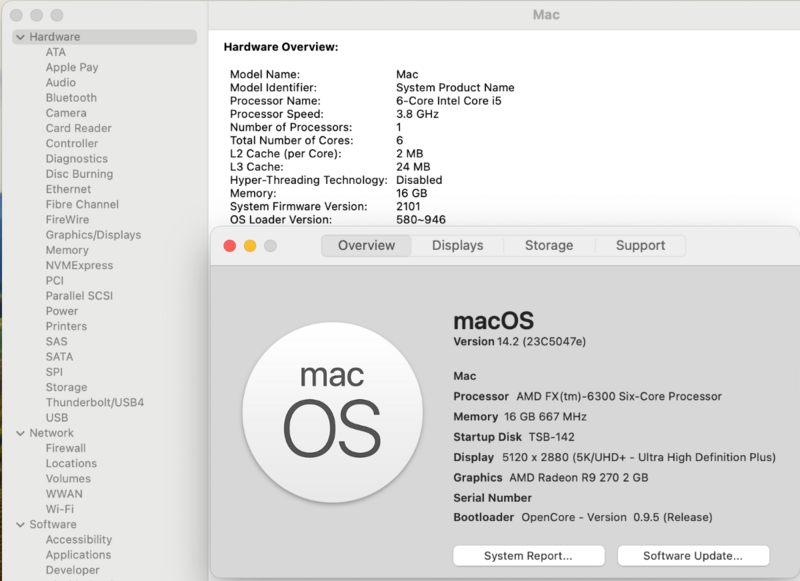
Task: Select Ethernet in the sidebar
Action: coord(68,189)
